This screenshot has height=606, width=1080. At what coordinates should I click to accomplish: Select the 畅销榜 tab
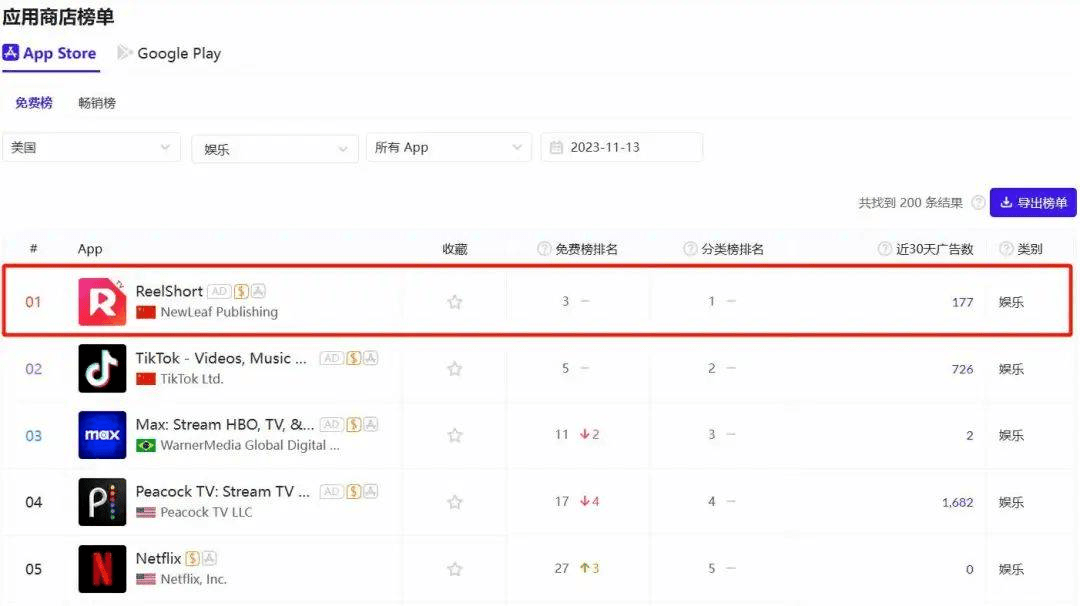[x=97, y=103]
